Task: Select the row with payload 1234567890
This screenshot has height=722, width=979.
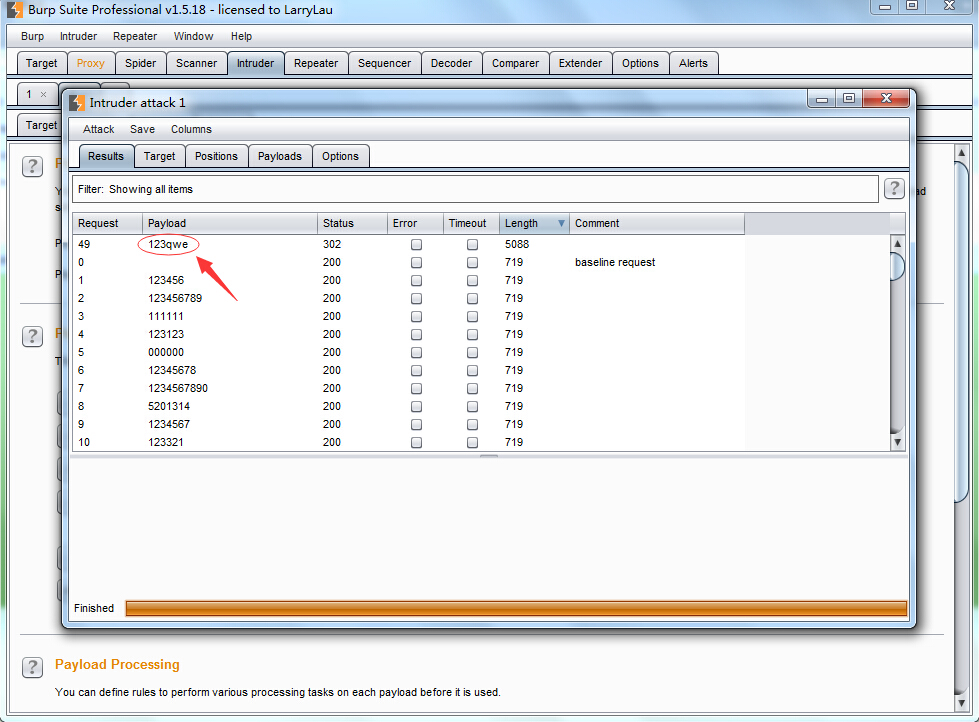Action: tap(408, 388)
